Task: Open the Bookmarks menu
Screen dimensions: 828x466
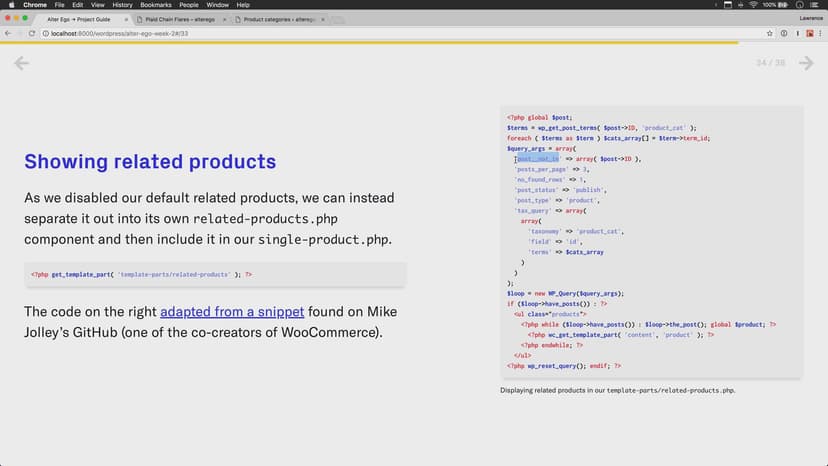Action: (x=156, y=5)
